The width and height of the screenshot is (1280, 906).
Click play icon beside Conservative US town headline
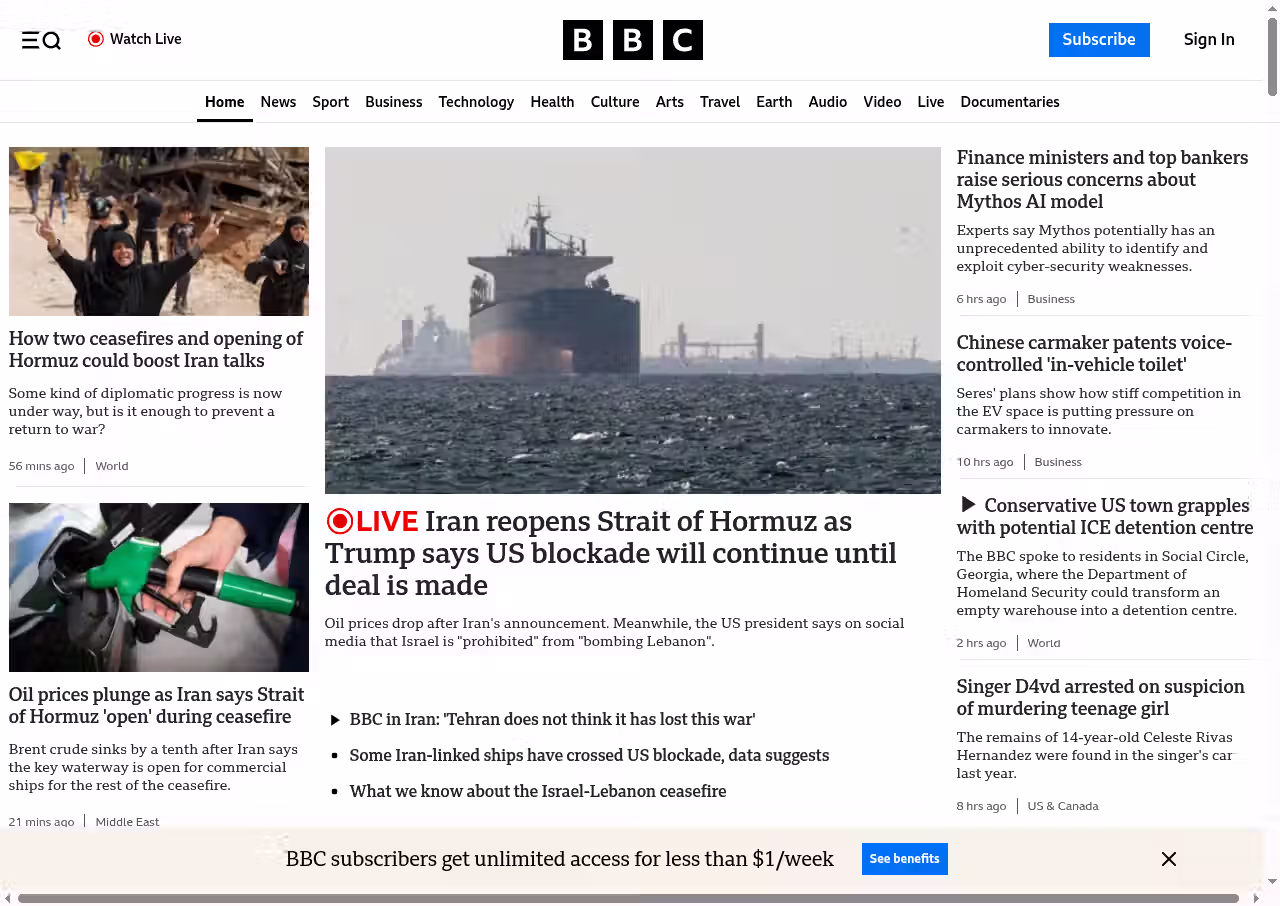968,505
